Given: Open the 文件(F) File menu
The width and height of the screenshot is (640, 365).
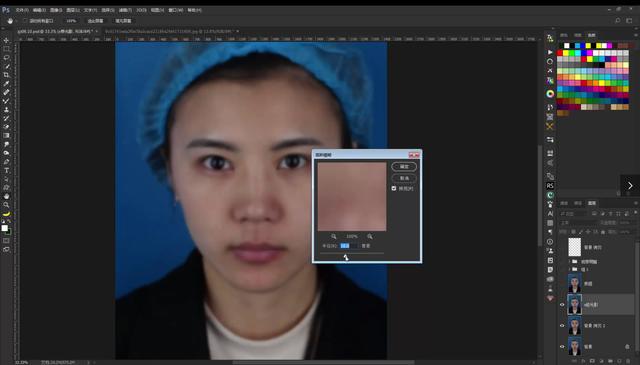Looking at the screenshot, I should (x=22, y=10).
